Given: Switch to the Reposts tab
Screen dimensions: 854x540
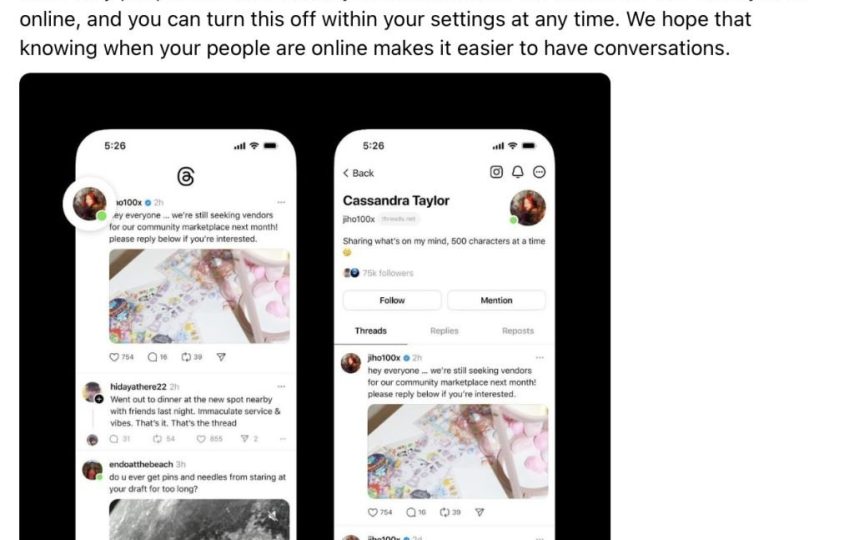Looking at the screenshot, I should [517, 331].
